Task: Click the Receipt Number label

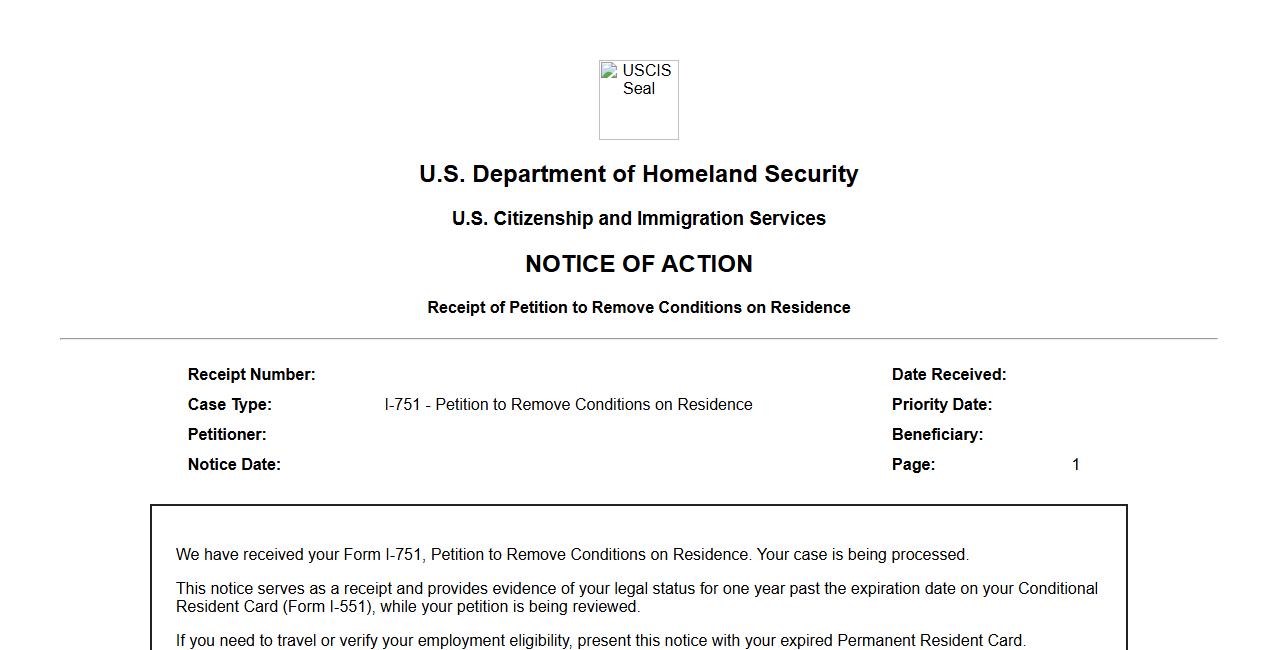Action: tap(251, 374)
